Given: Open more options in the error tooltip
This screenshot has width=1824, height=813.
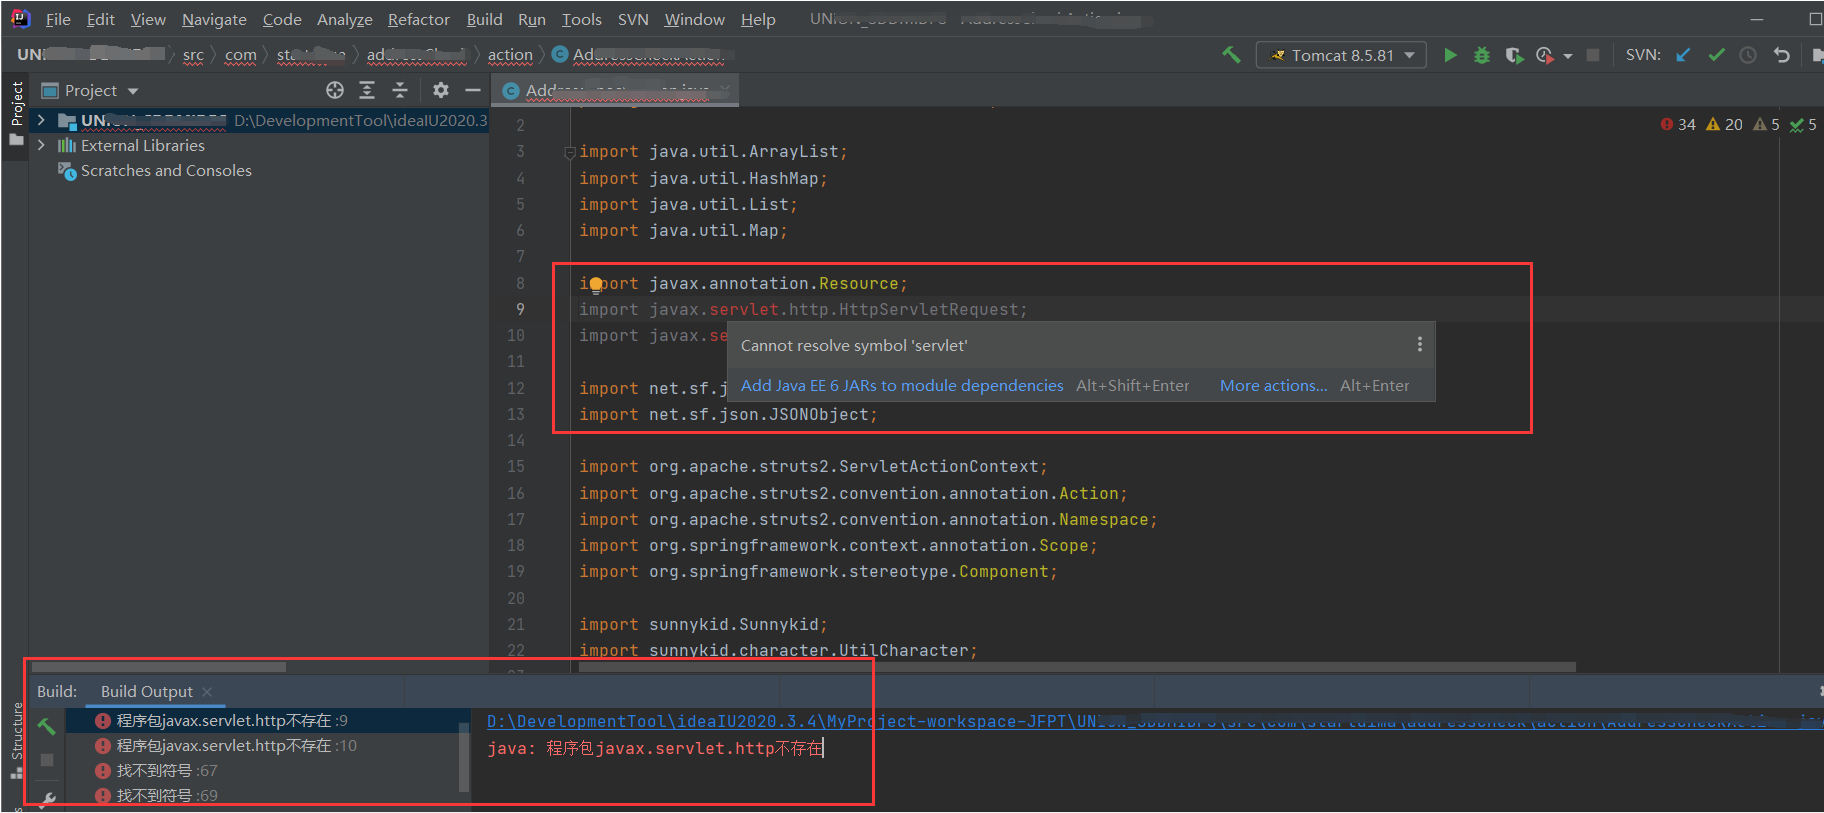Looking at the screenshot, I should 1419,345.
